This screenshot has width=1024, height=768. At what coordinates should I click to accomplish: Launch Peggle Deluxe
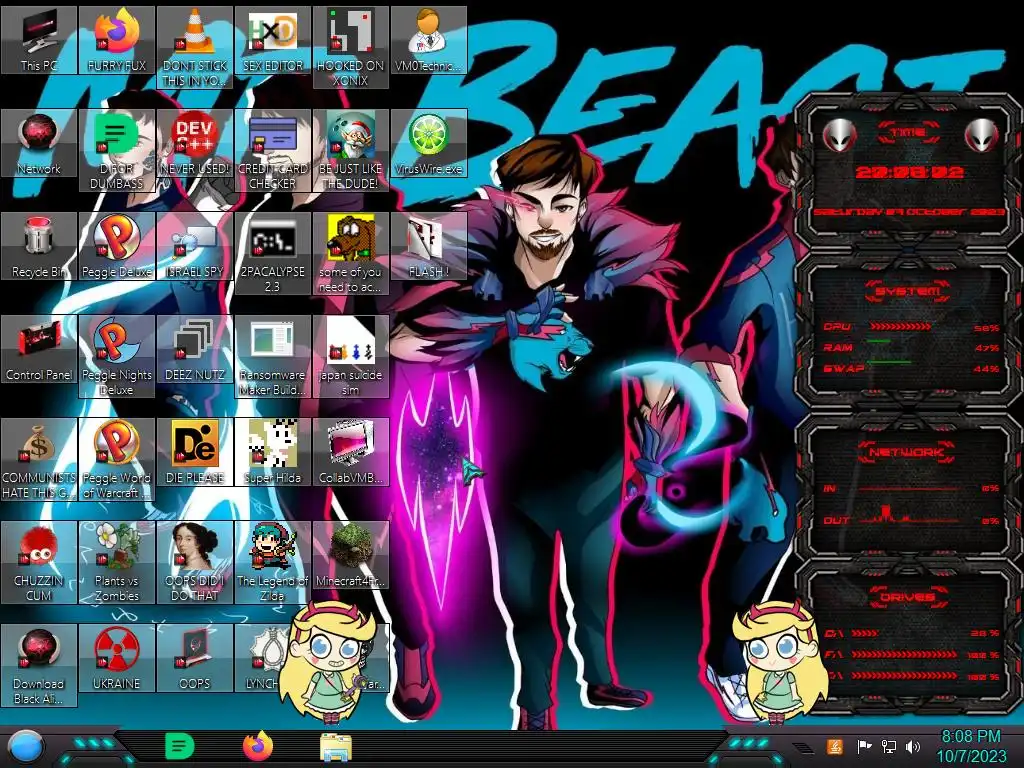point(117,247)
